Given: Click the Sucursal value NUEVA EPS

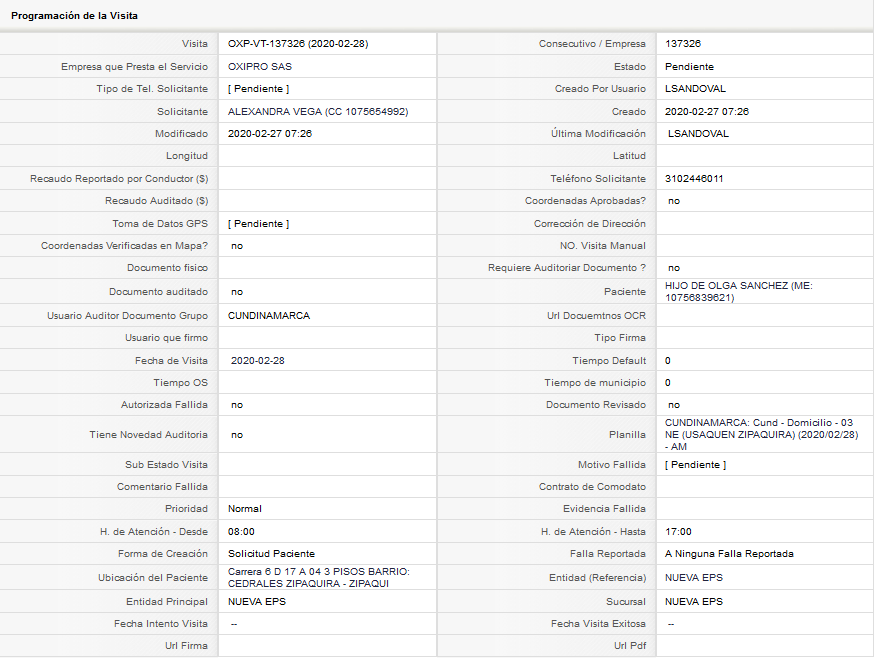Looking at the screenshot, I should point(694,602).
